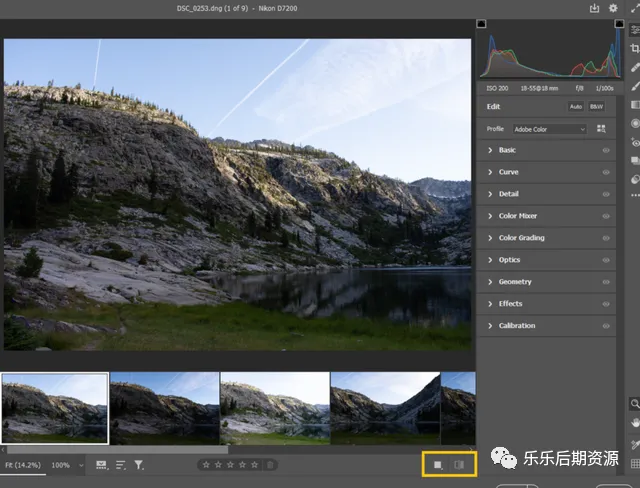Select the Adjustment Brush tool
Viewport: 640px width, 488px height.
click(634, 85)
